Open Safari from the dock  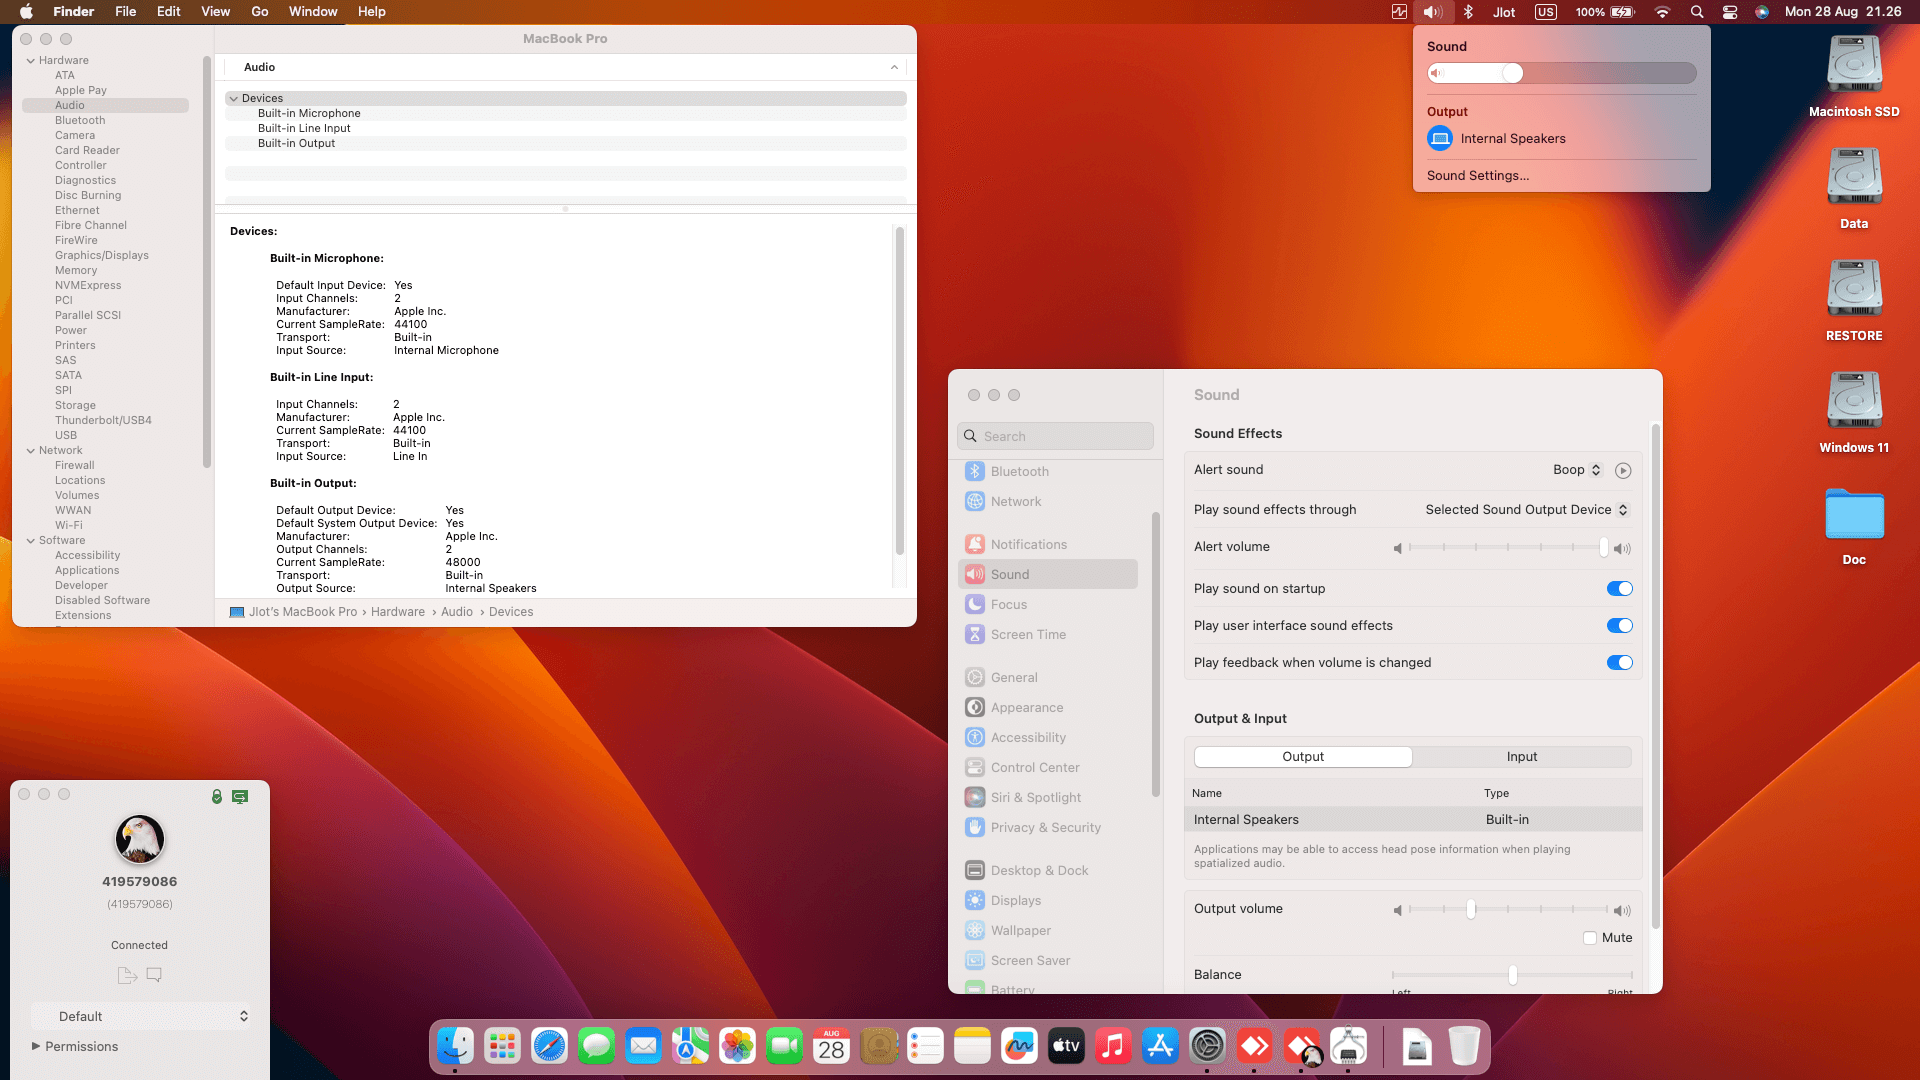pos(549,1047)
